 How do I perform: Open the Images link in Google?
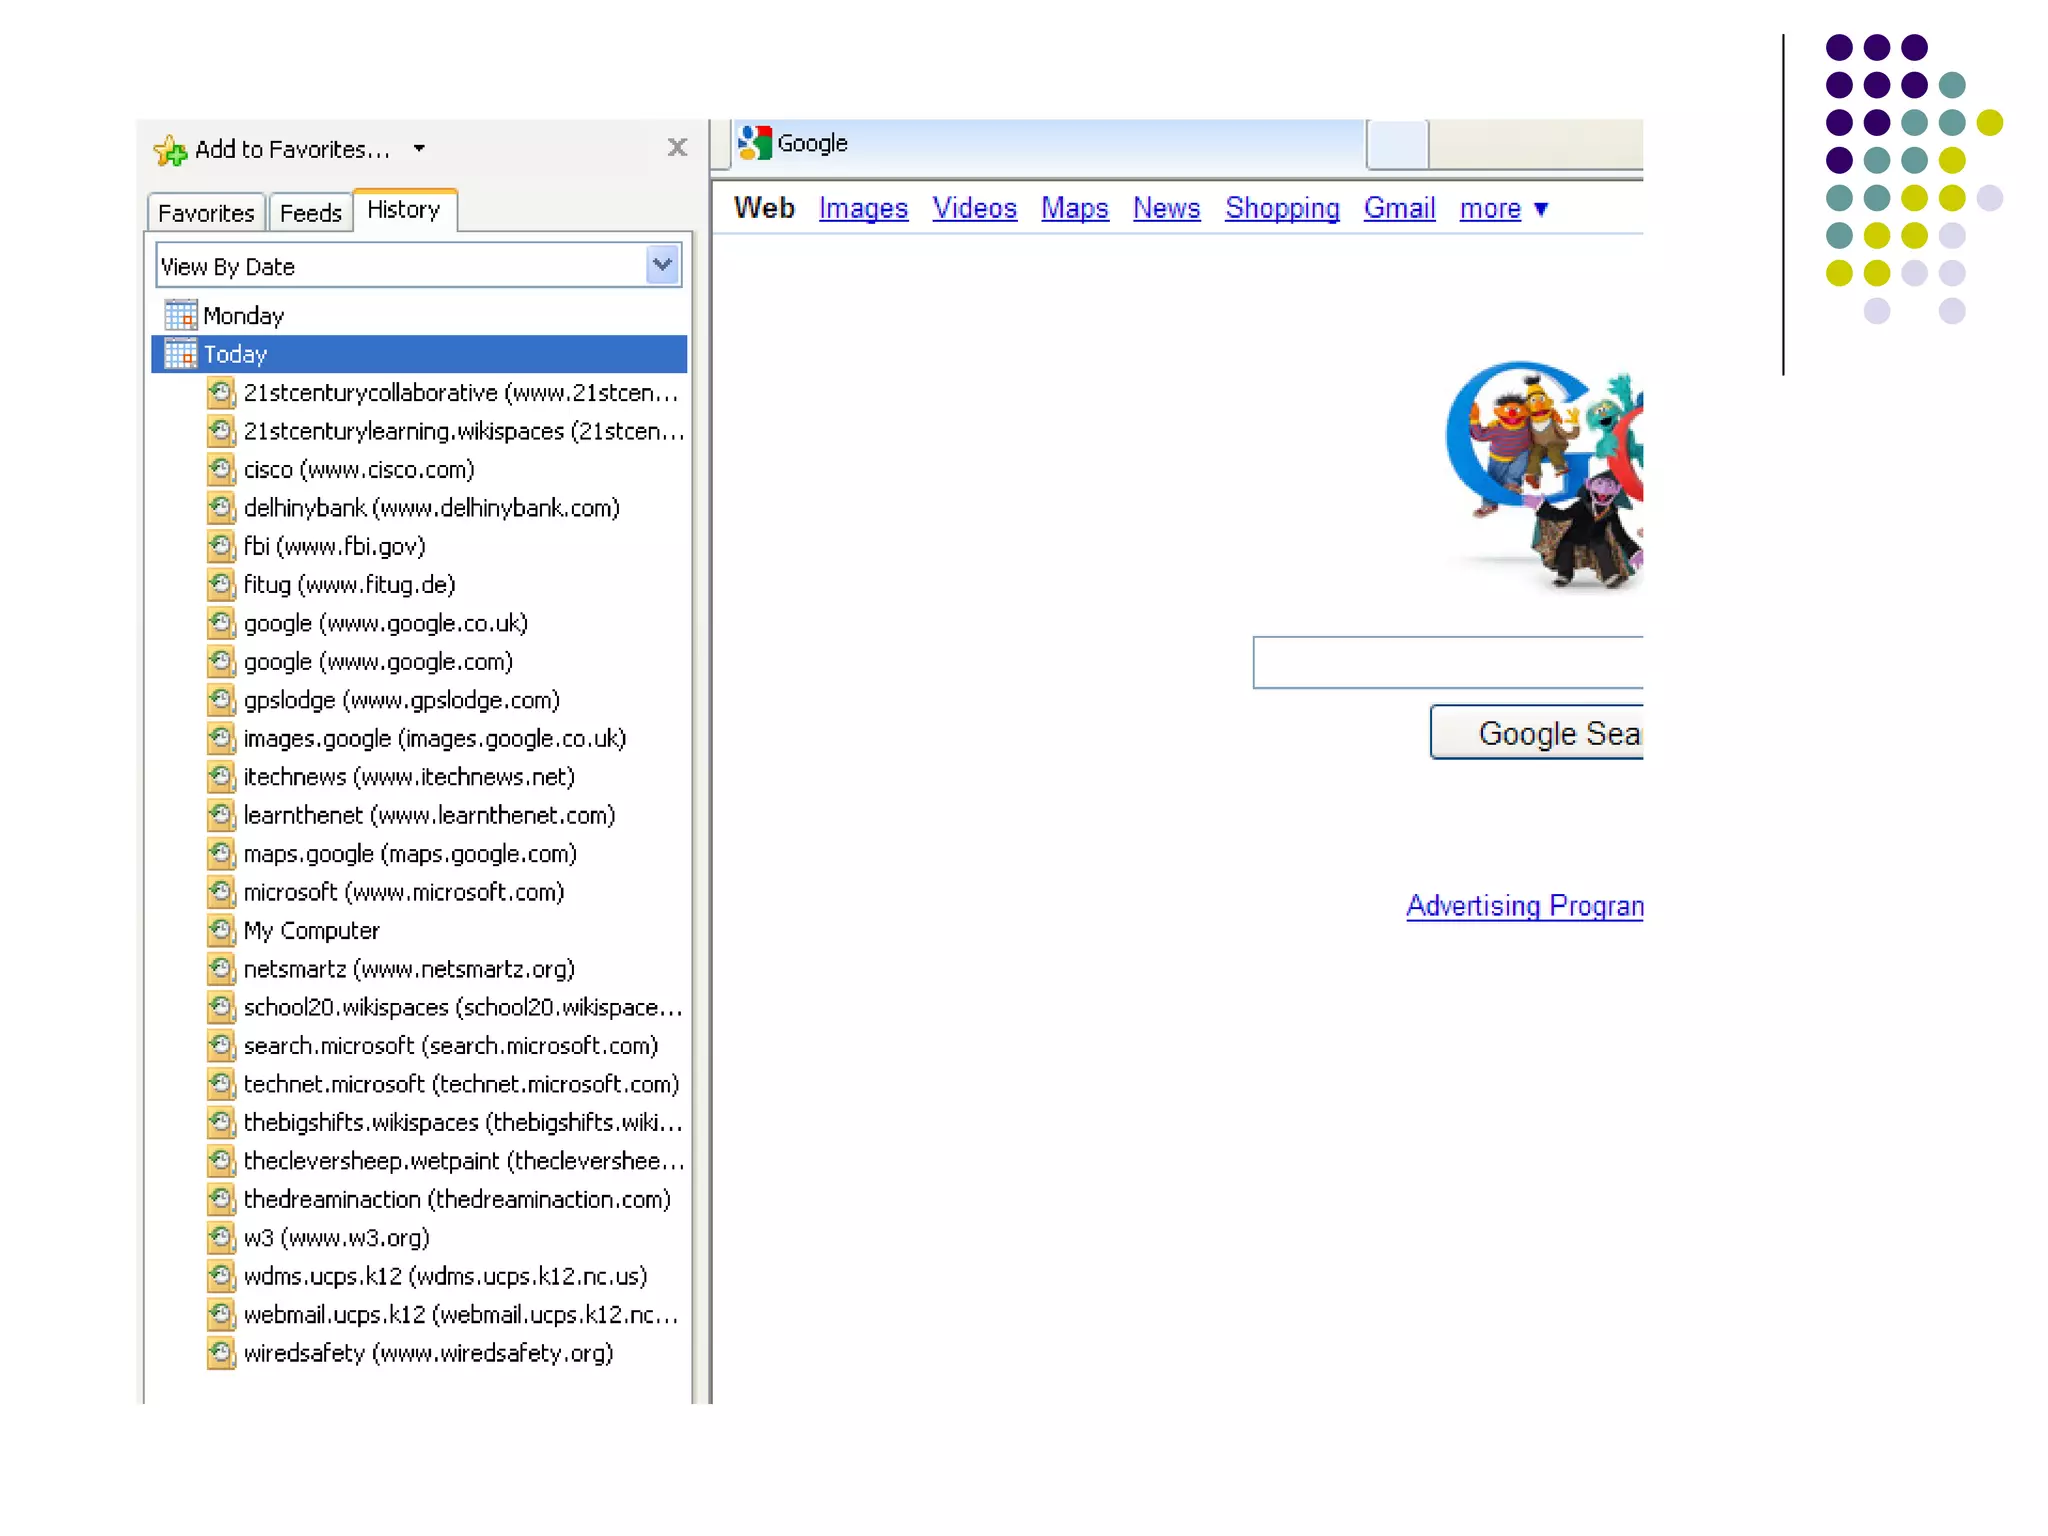coord(863,208)
